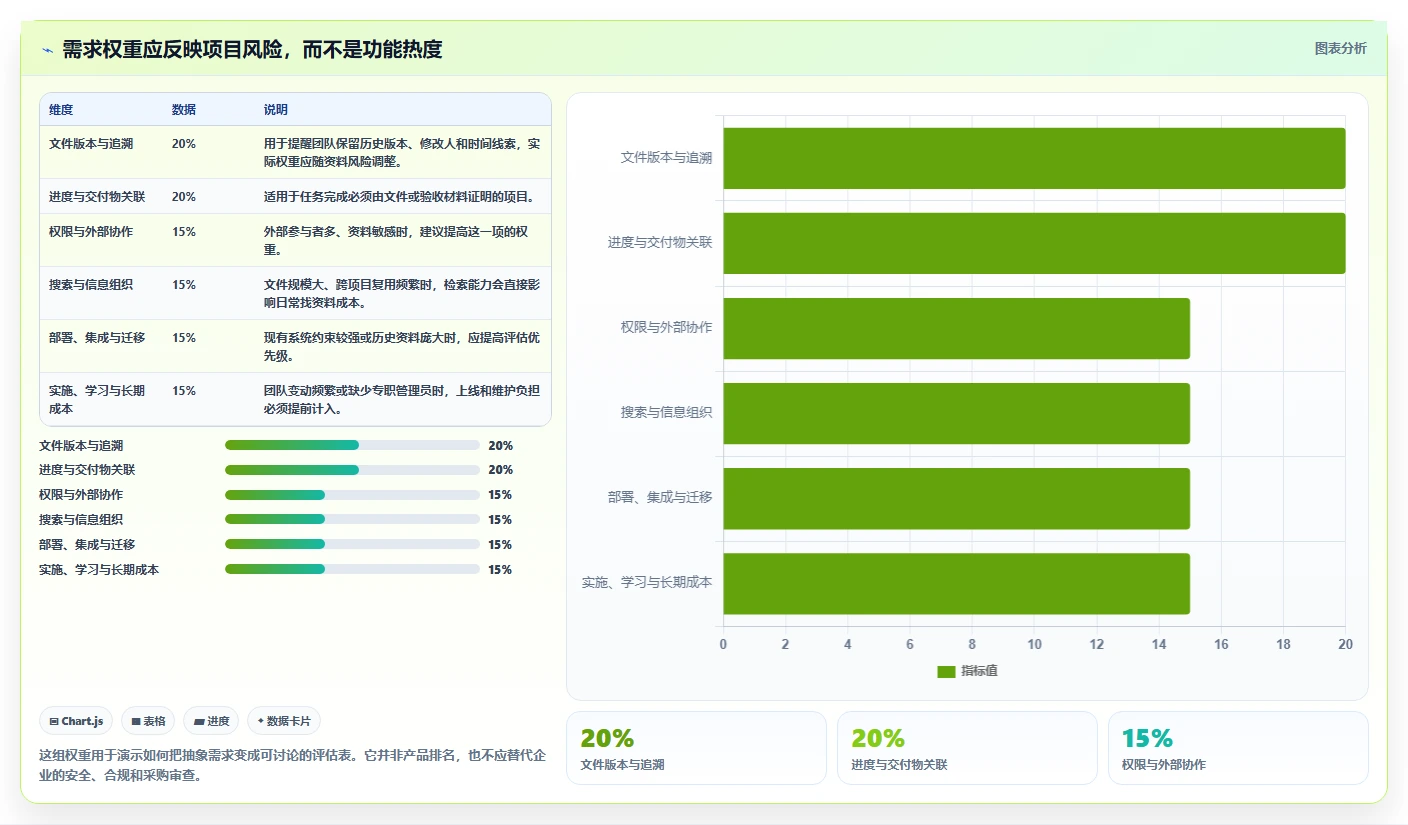The width and height of the screenshot is (1408, 825).
Task: Select the 表格 tag chip
Action: tap(148, 721)
